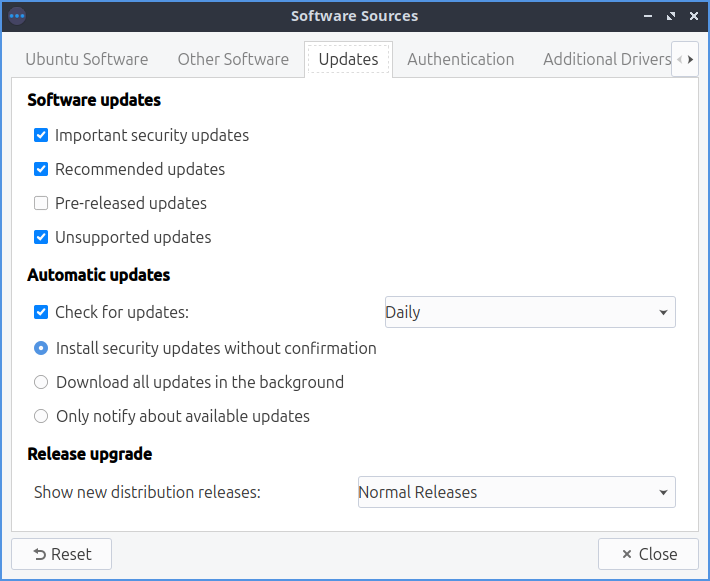Viewport: 710px width, 581px height.
Task: Uncheck Check for updates option
Action: pyautogui.click(x=41, y=312)
